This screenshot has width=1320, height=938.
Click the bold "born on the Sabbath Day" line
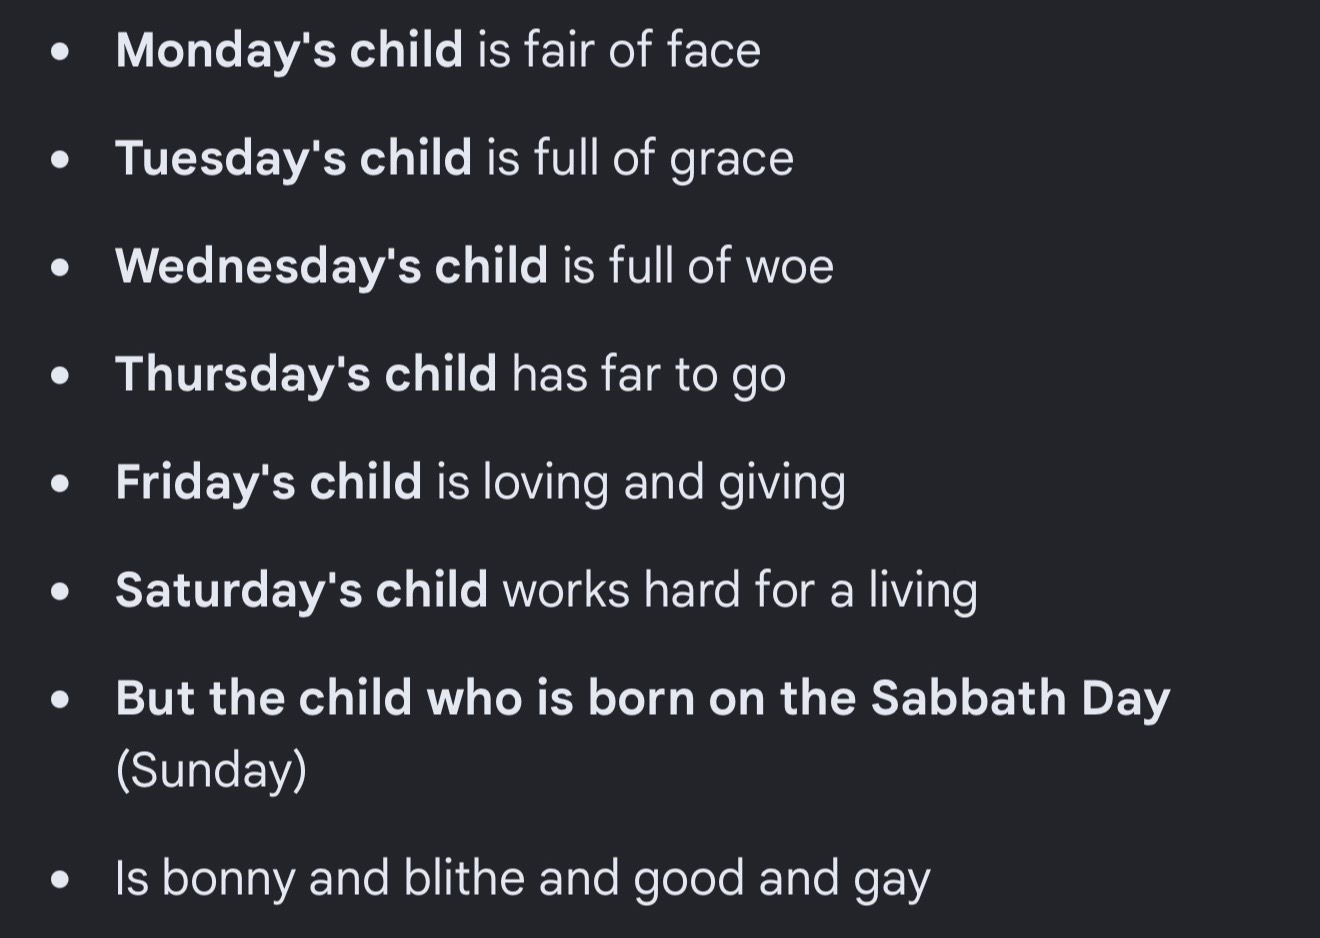coord(643,698)
